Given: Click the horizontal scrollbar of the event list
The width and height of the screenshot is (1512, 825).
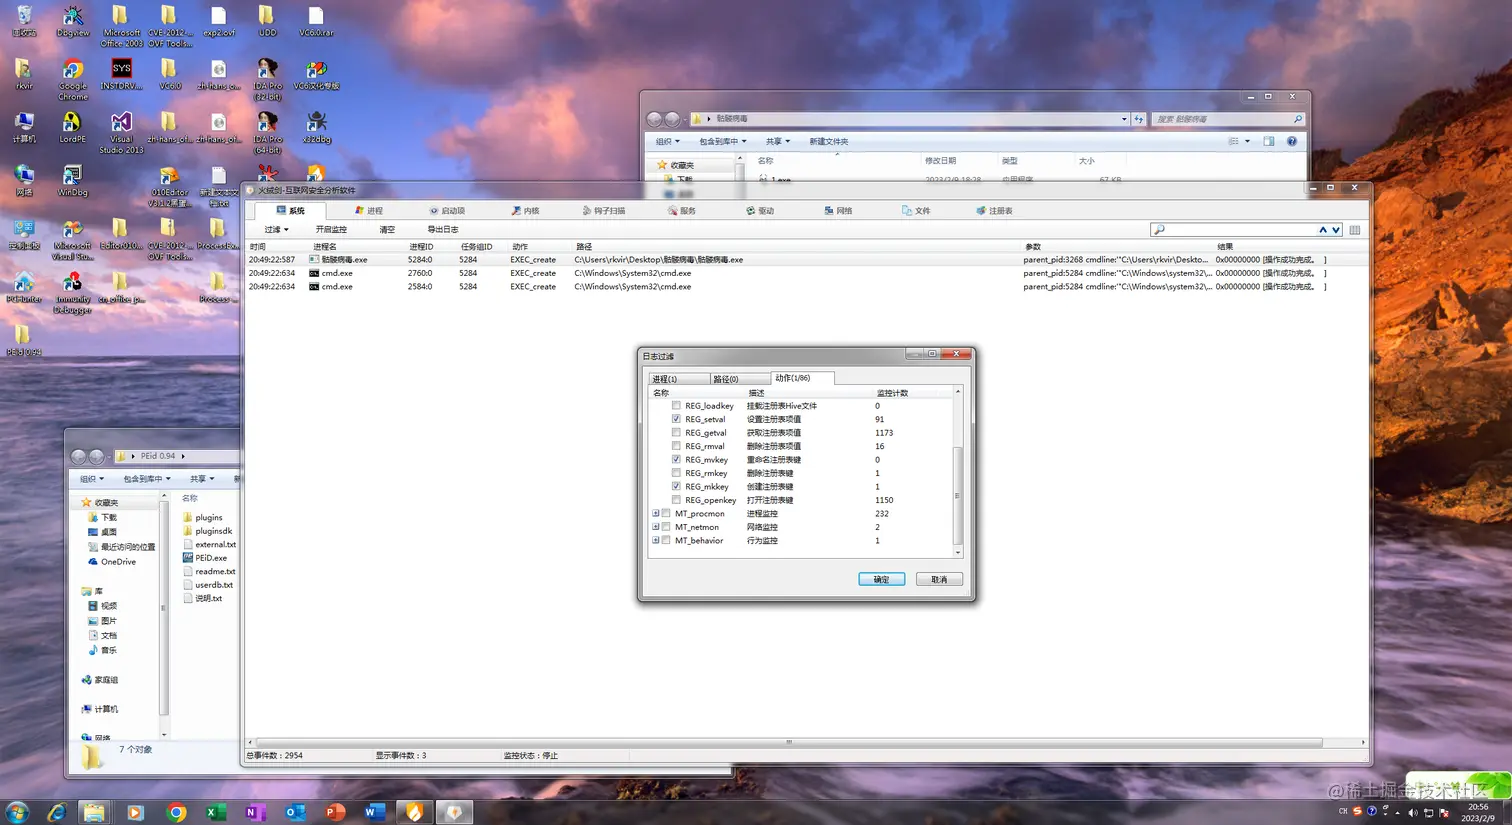Looking at the screenshot, I should tap(789, 743).
